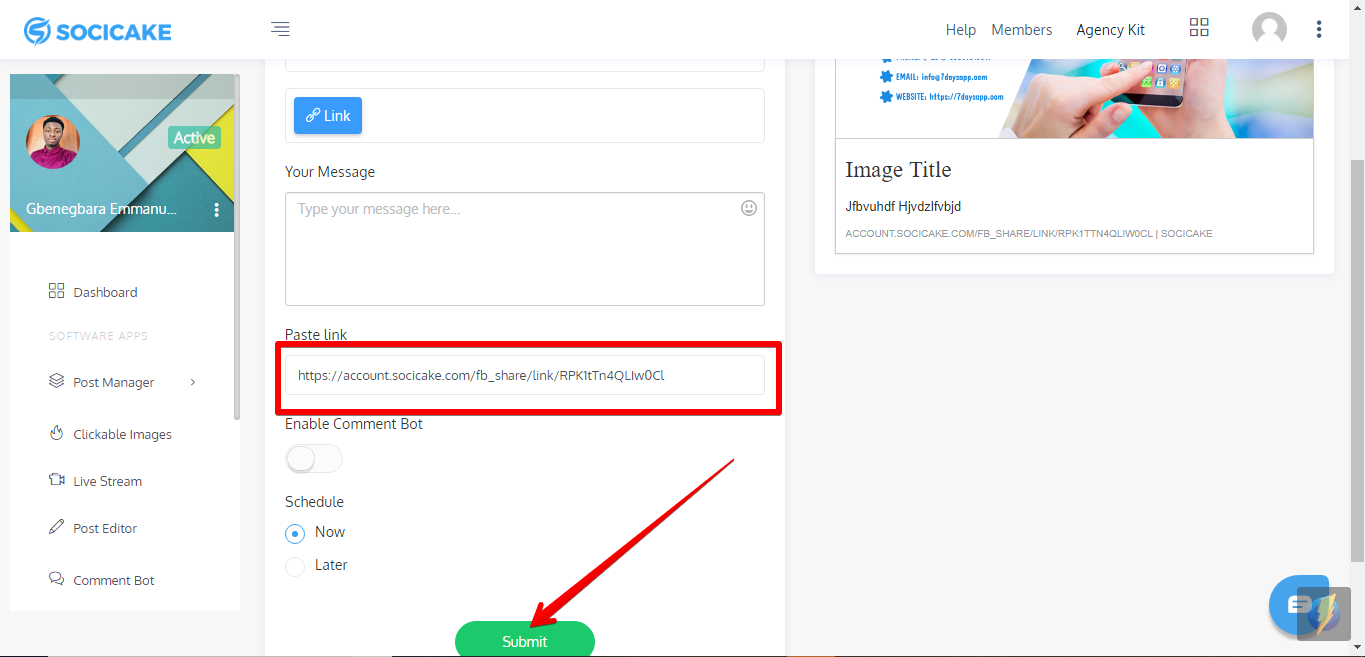Open the Help menu
1365x657 pixels.
click(x=961, y=30)
